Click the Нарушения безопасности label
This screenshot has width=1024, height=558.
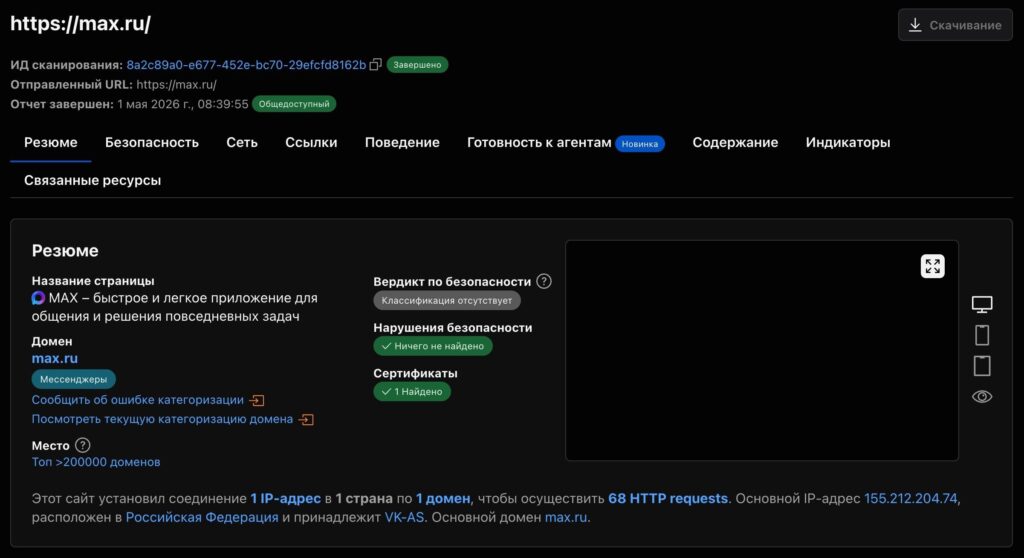click(x=453, y=327)
